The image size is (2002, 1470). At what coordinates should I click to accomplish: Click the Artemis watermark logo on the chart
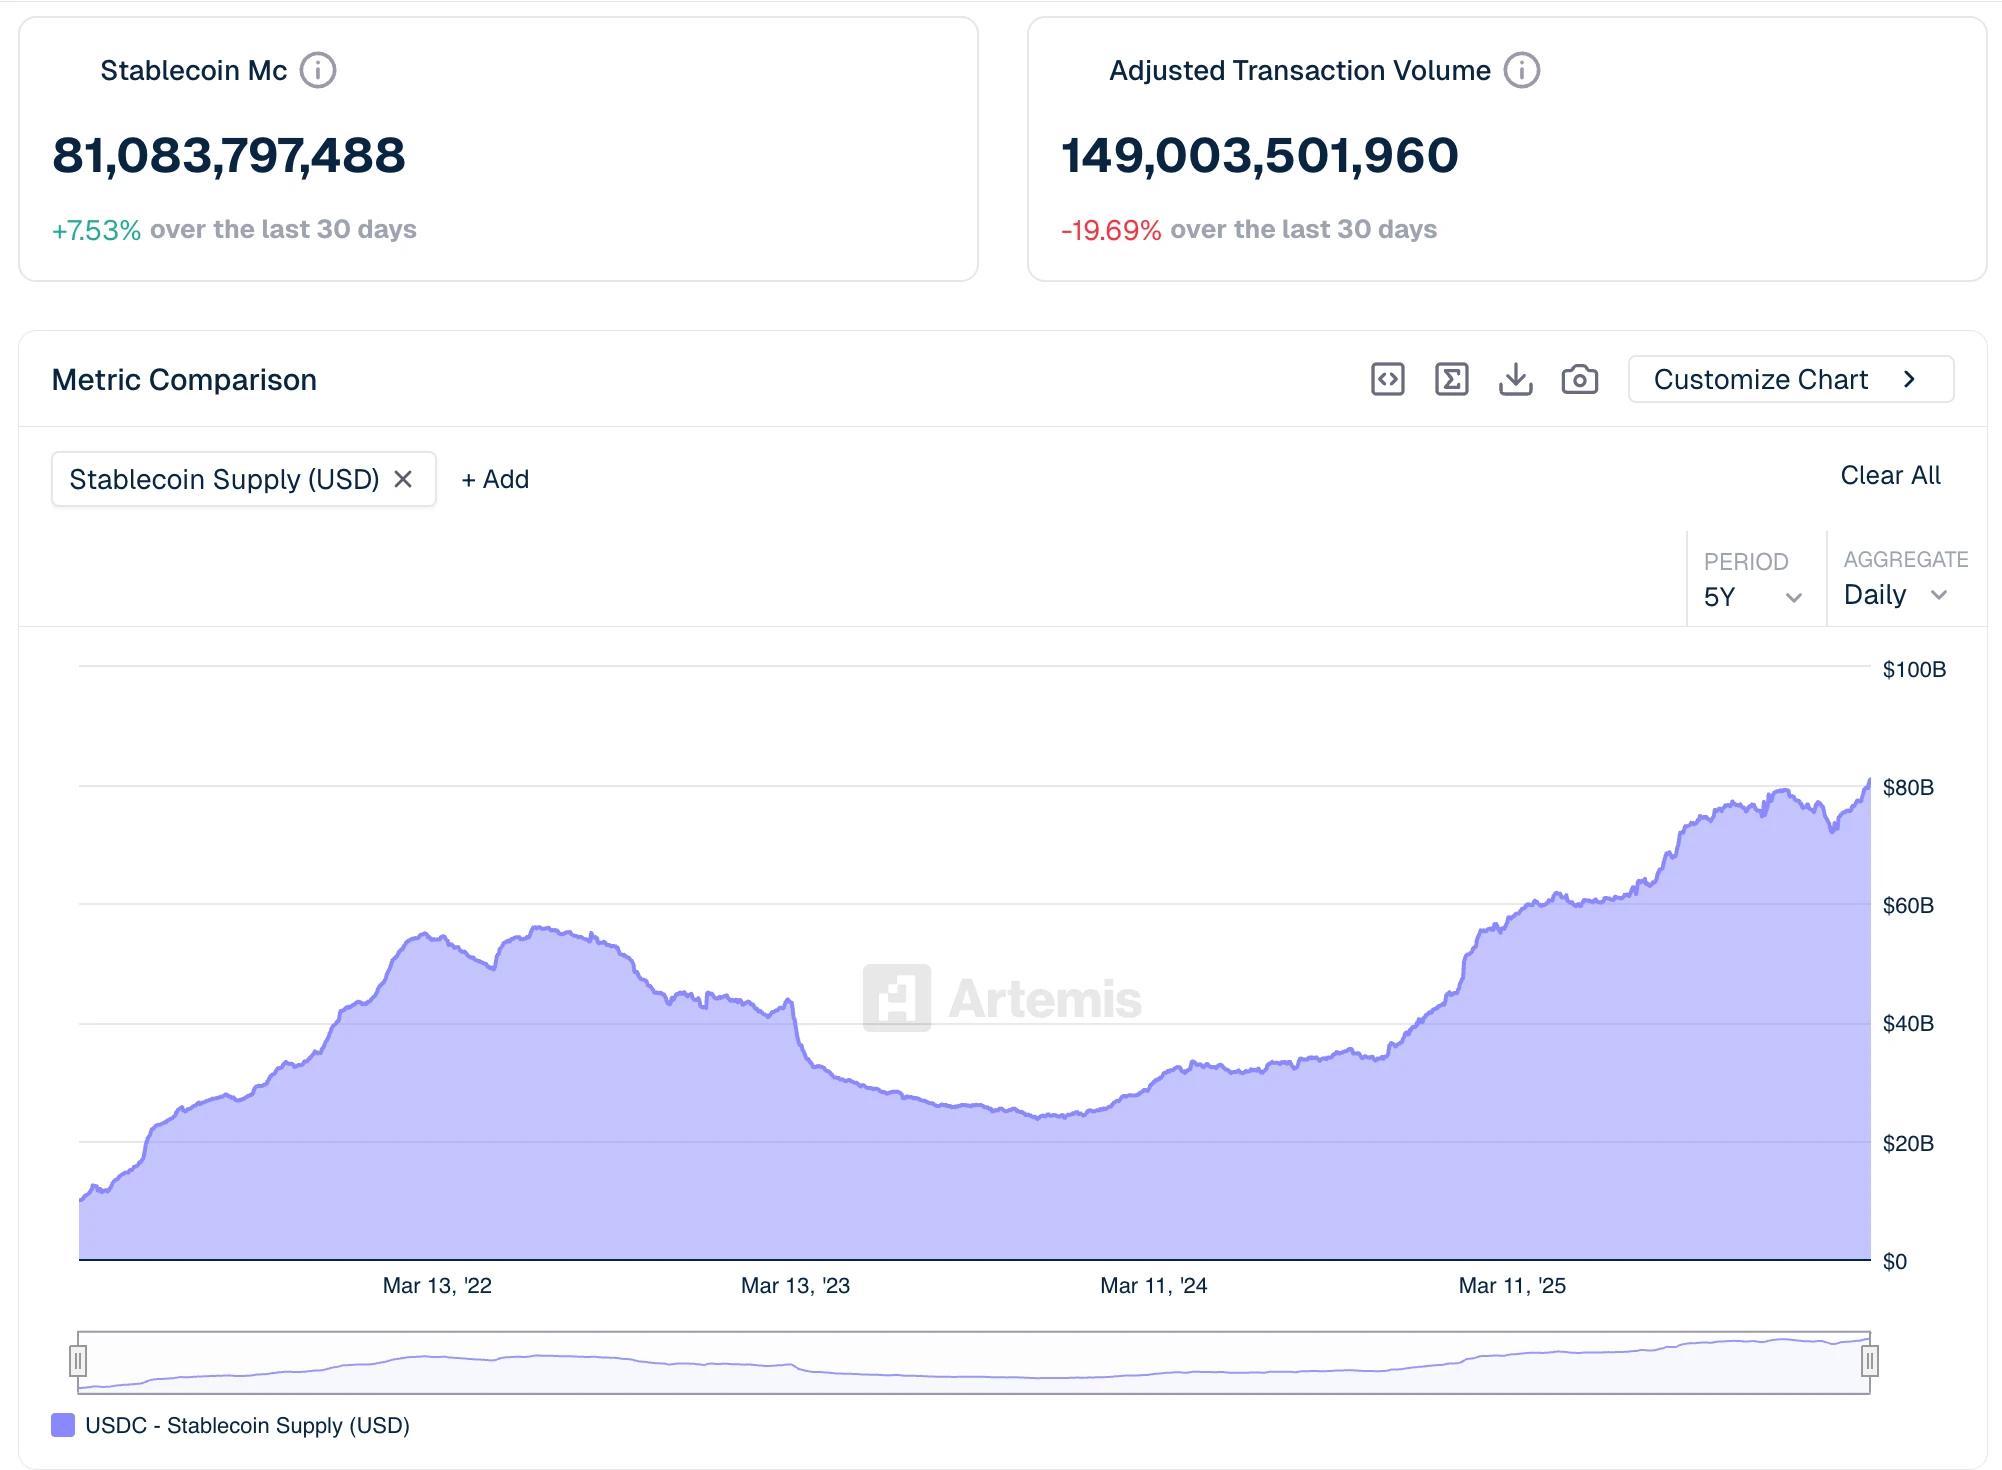pyautogui.click(x=1001, y=997)
